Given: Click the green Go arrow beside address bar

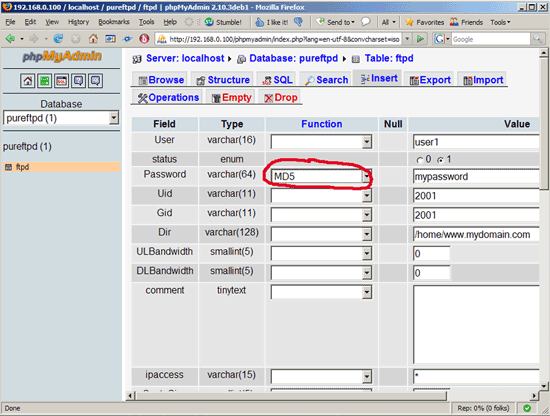Looking at the screenshot, I should (x=420, y=39).
